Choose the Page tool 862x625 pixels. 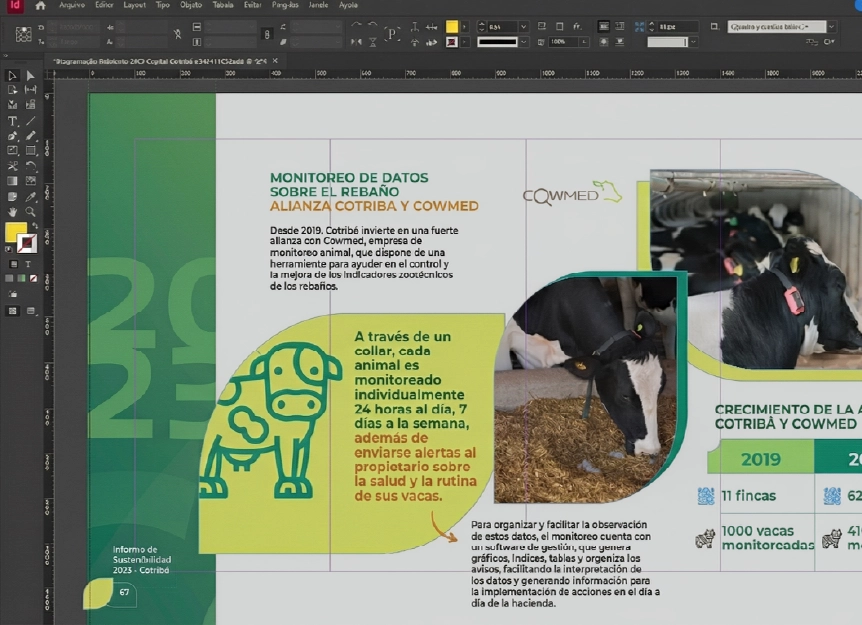pos(12,90)
